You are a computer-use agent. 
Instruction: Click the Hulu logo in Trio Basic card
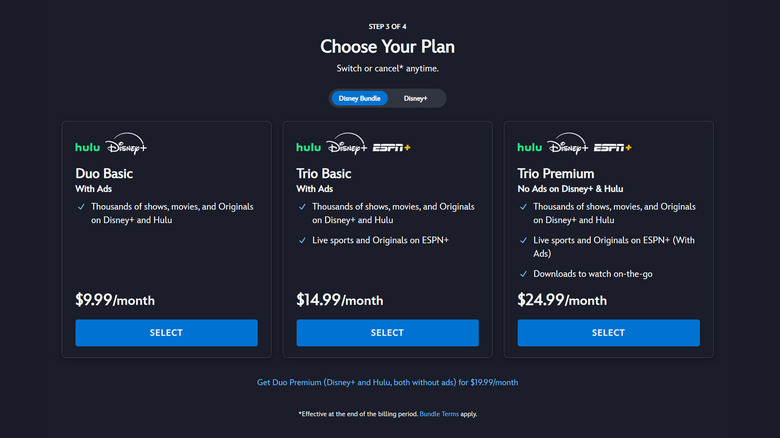(309, 147)
